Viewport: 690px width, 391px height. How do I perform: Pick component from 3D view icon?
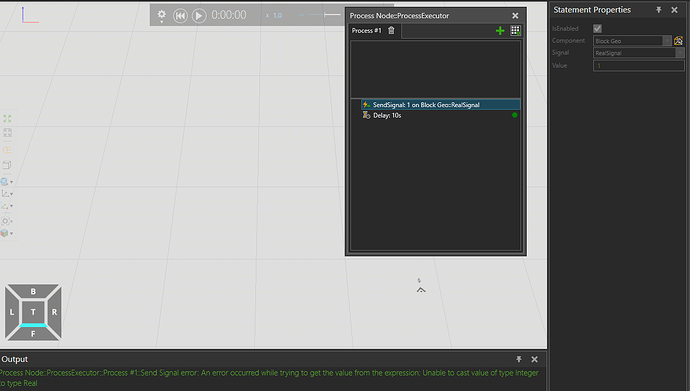click(678, 41)
